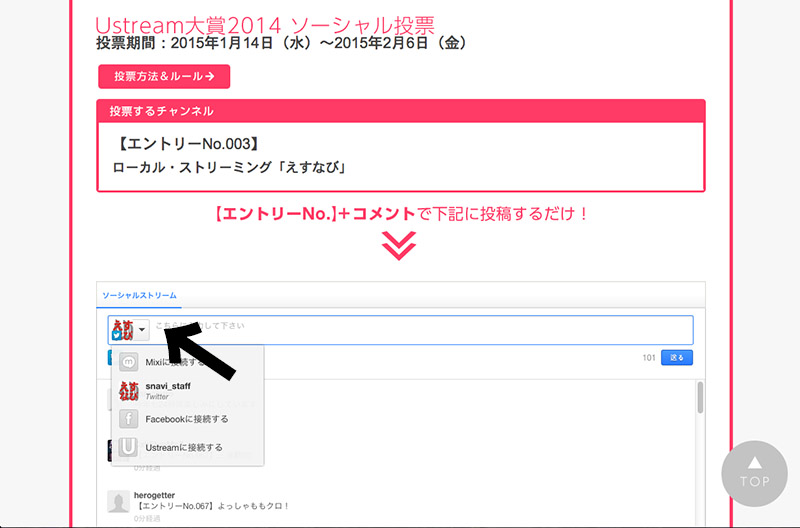
Task: Click the Ustream大賞2014 ソーシャル投票 title
Action: 265,25
